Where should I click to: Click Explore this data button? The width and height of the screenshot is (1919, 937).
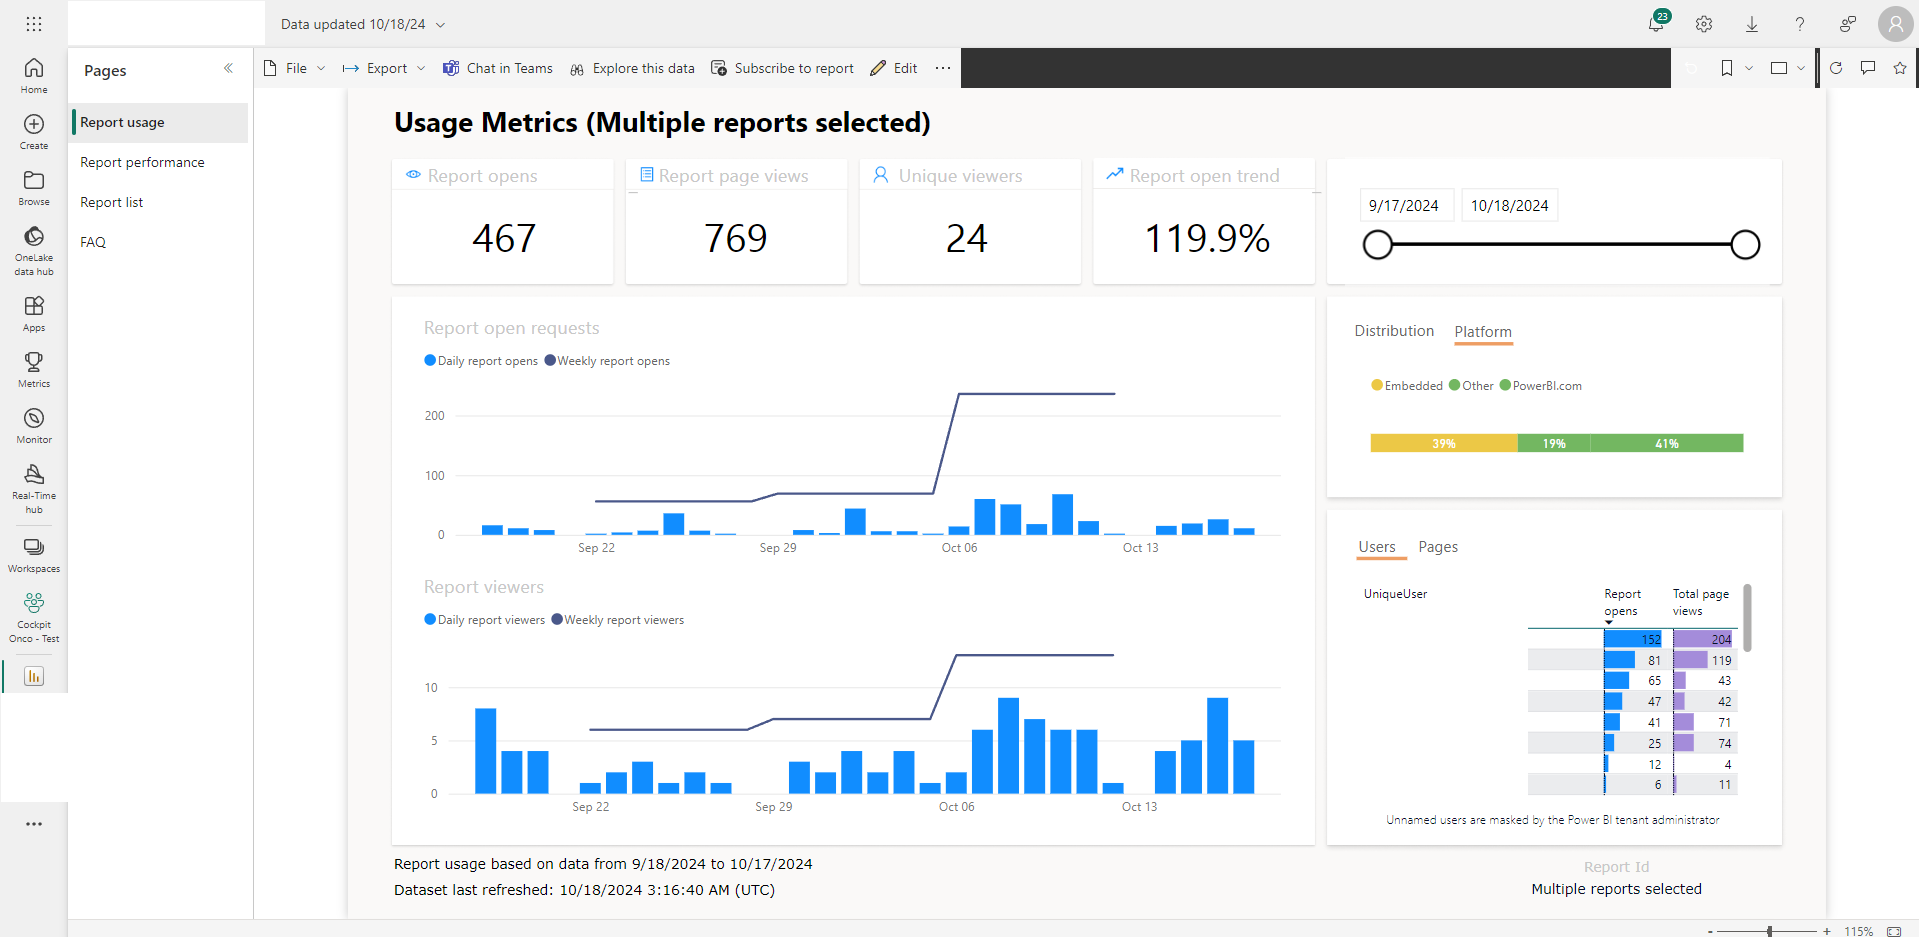[x=632, y=68]
